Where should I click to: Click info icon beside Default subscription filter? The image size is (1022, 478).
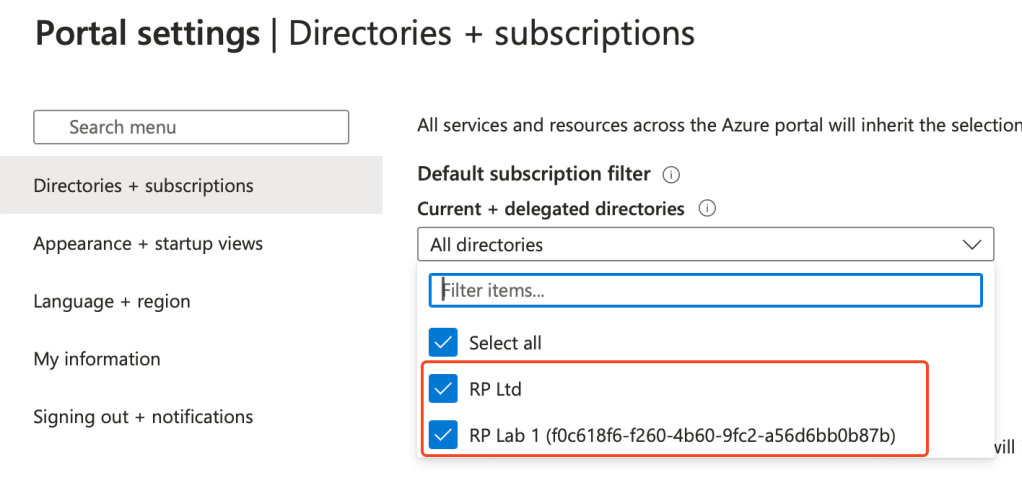(x=672, y=175)
